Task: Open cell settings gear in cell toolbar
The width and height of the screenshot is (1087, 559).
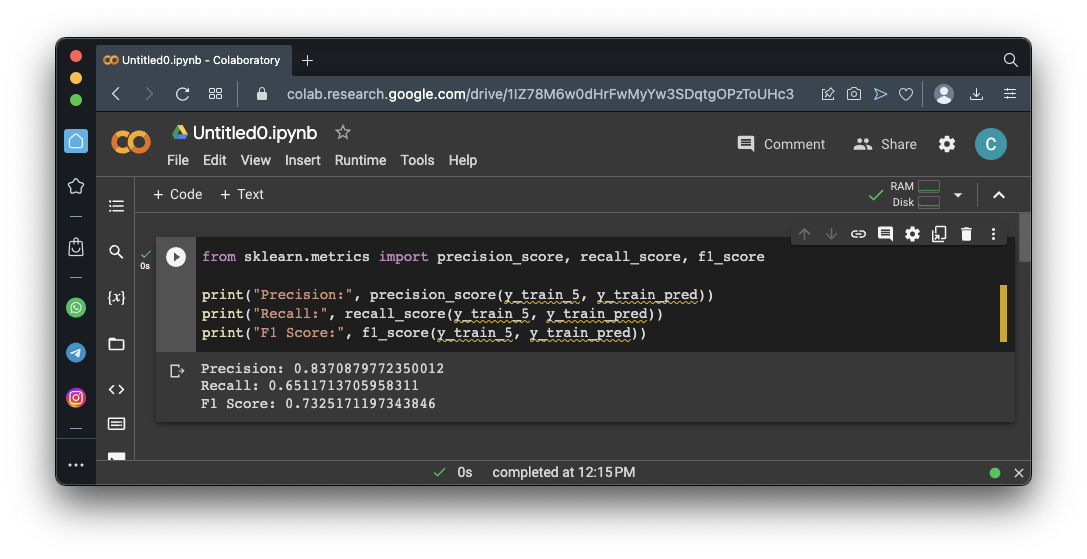Action: coord(912,234)
